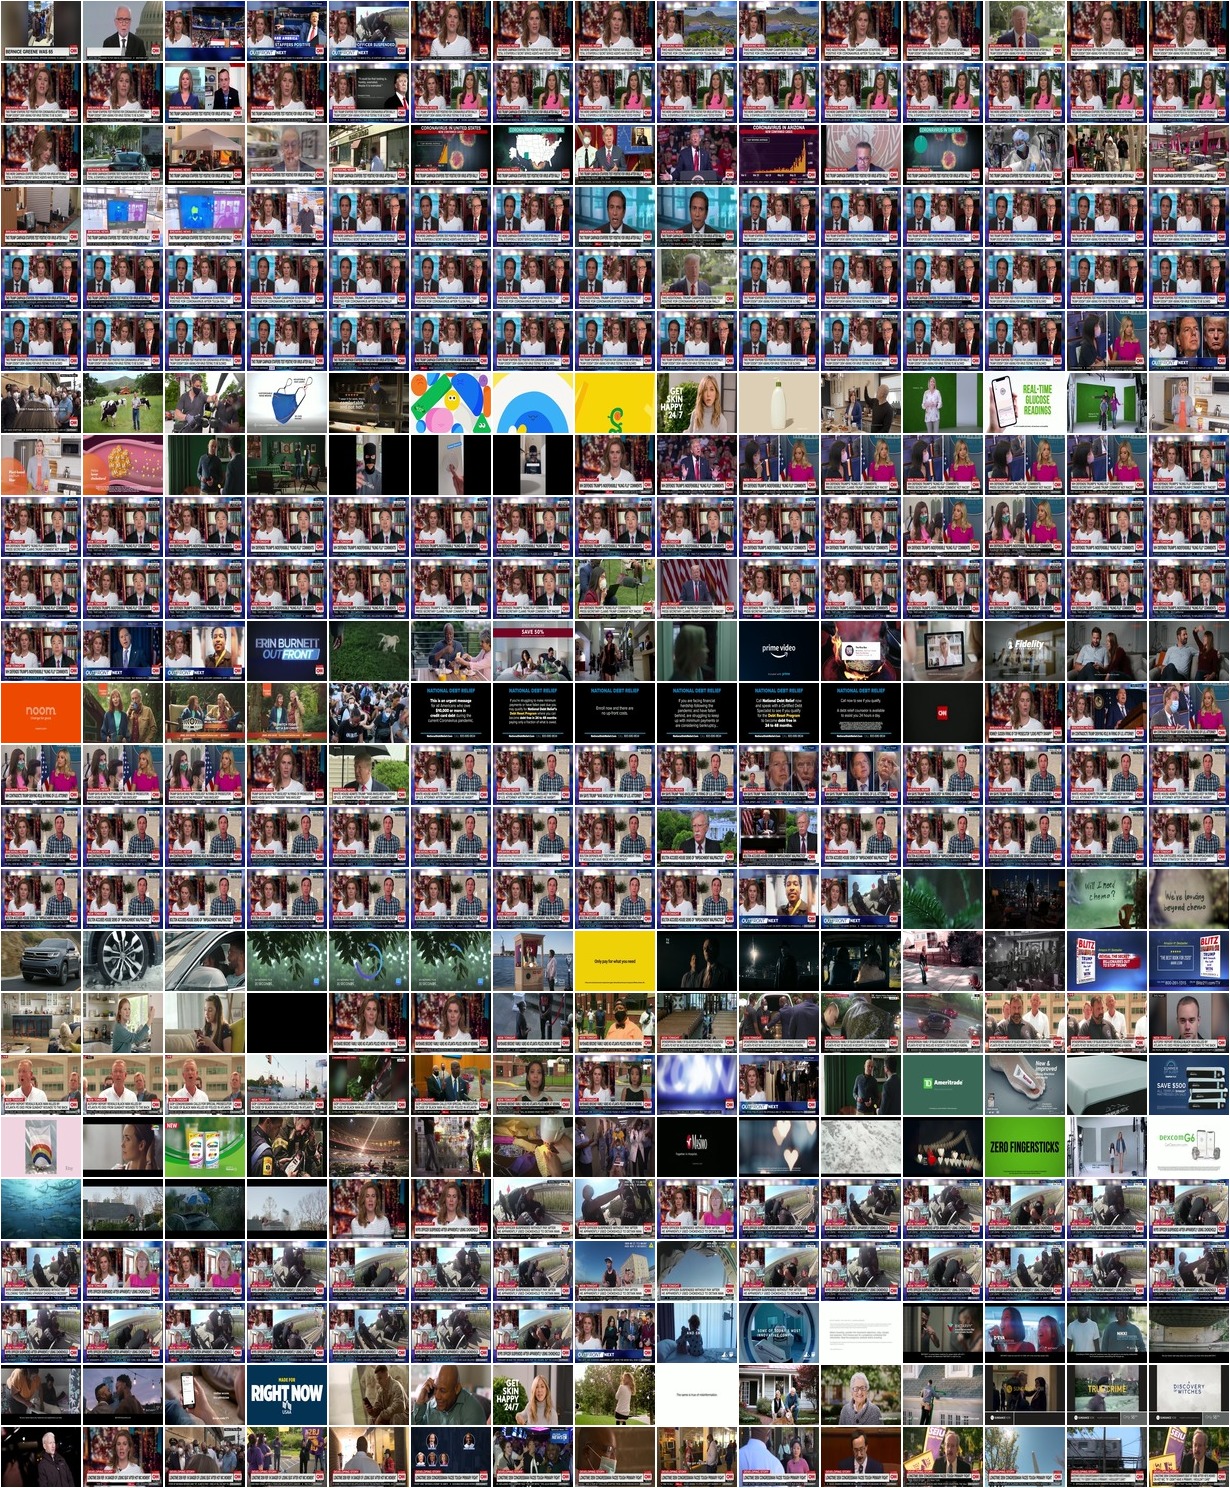Click the green TD Ameritrade frame
The height and width of the screenshot is (1488, 1230).
pyautogui.click(x=943, y=1085)
